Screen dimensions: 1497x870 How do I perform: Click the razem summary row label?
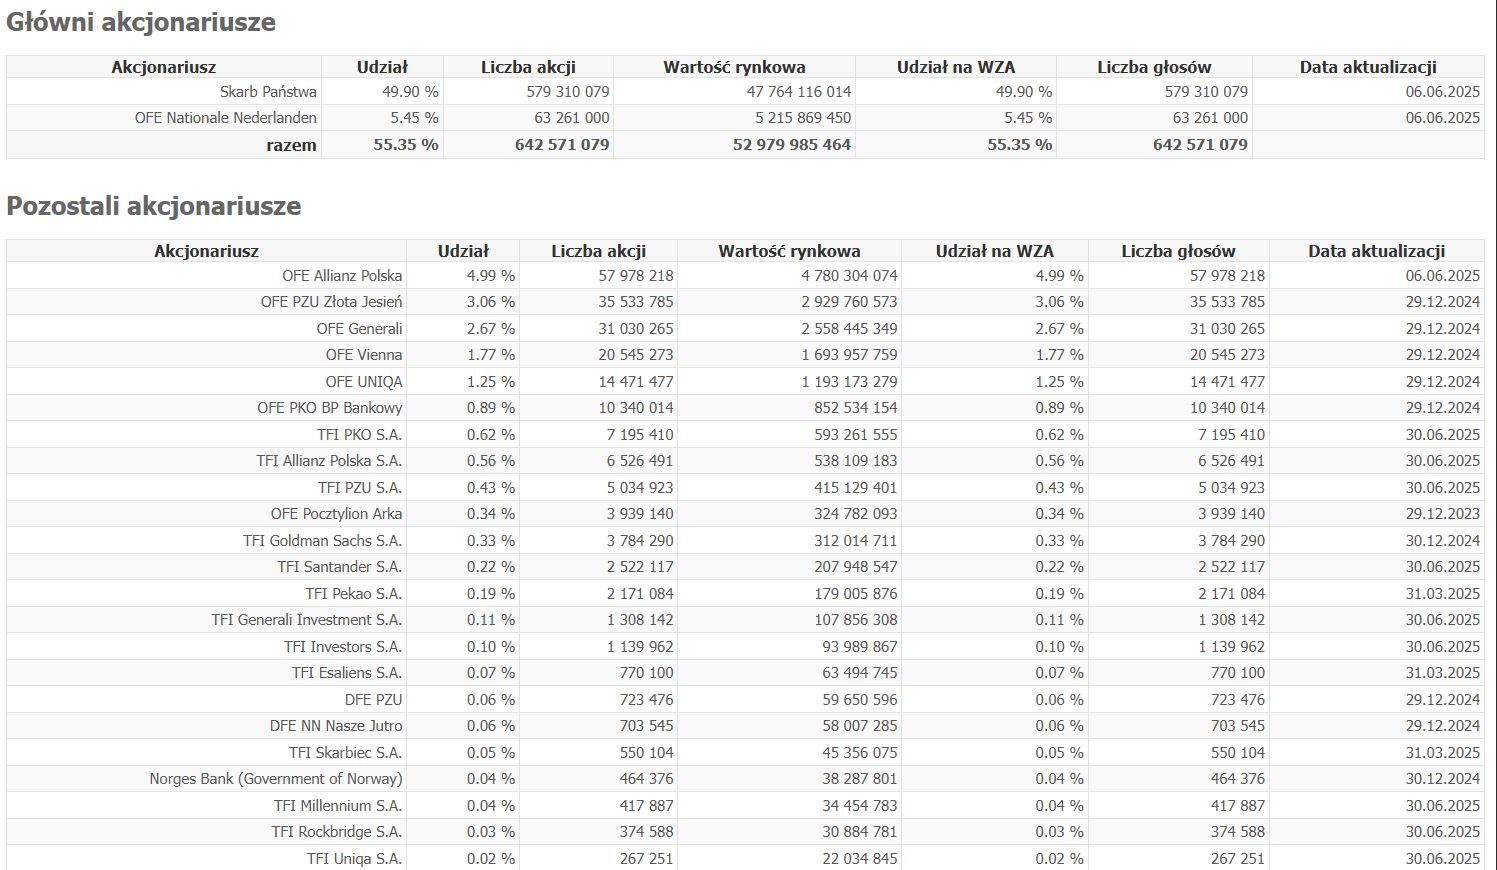(x=291, y=145)
